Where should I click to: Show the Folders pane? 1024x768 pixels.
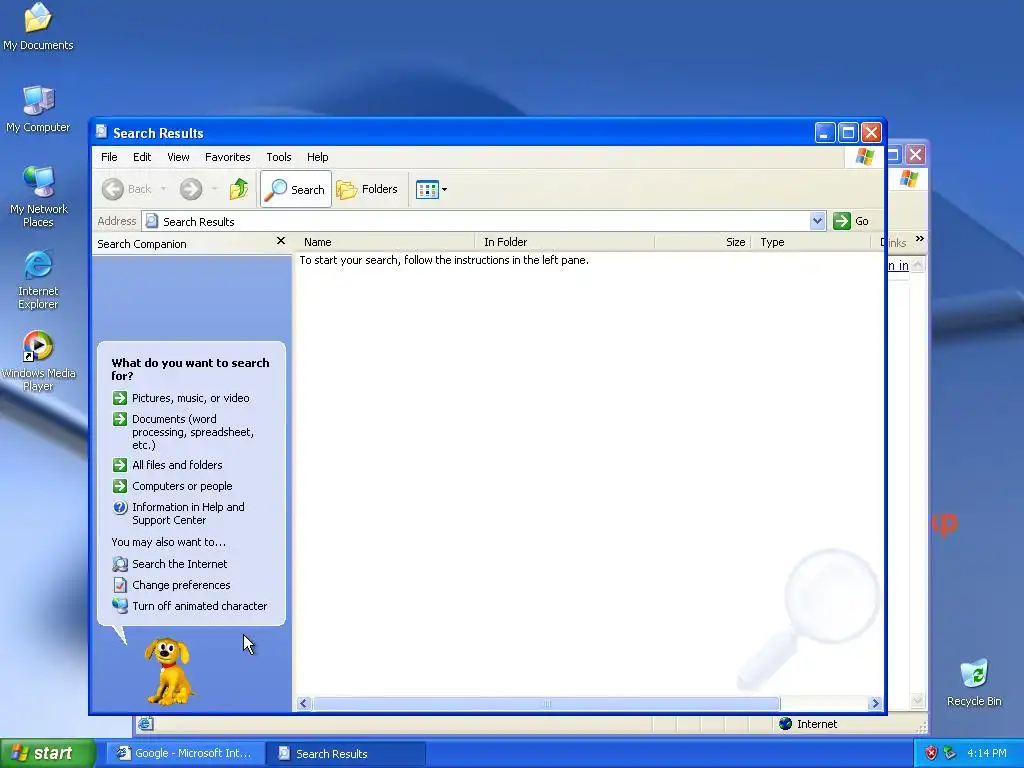367,189
